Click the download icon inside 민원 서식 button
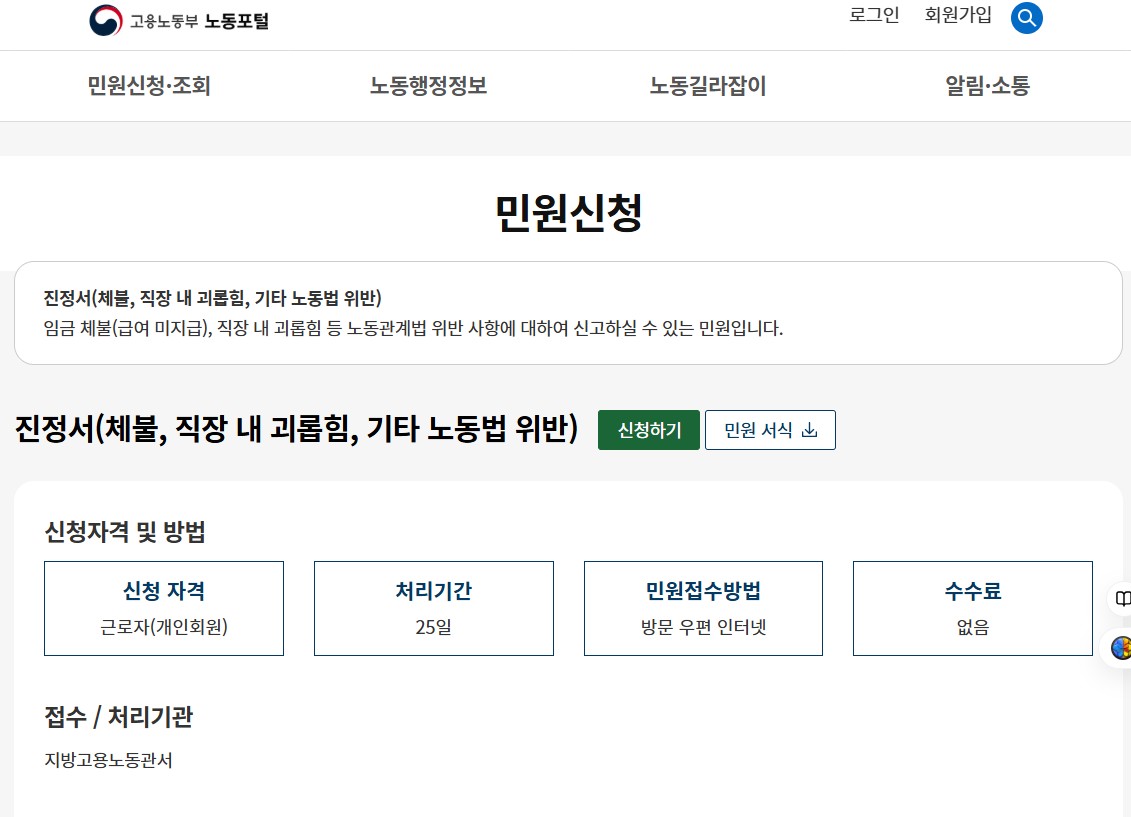The width and height of the screenshot is (1131, 817). 813,430
